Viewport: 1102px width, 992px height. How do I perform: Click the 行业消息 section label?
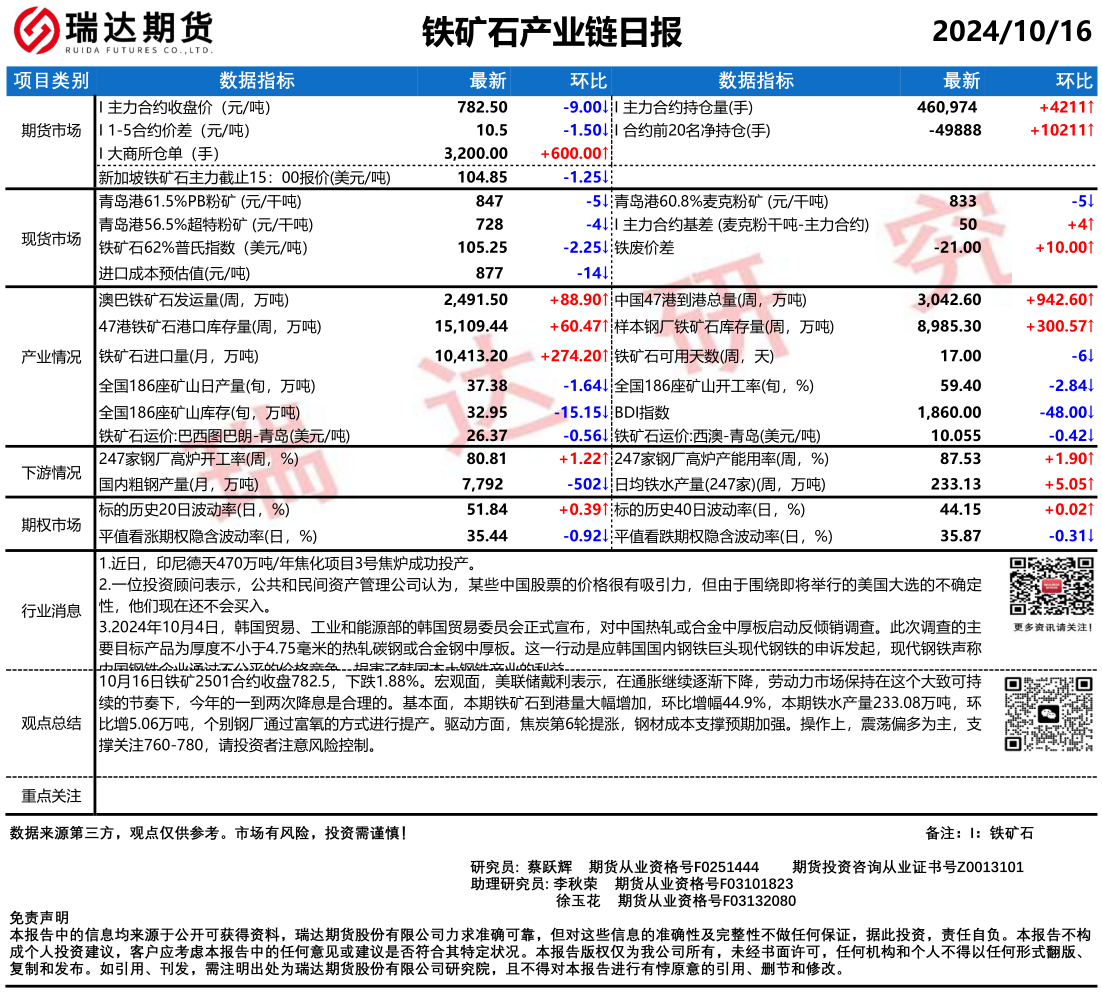[x=52, y=610]
